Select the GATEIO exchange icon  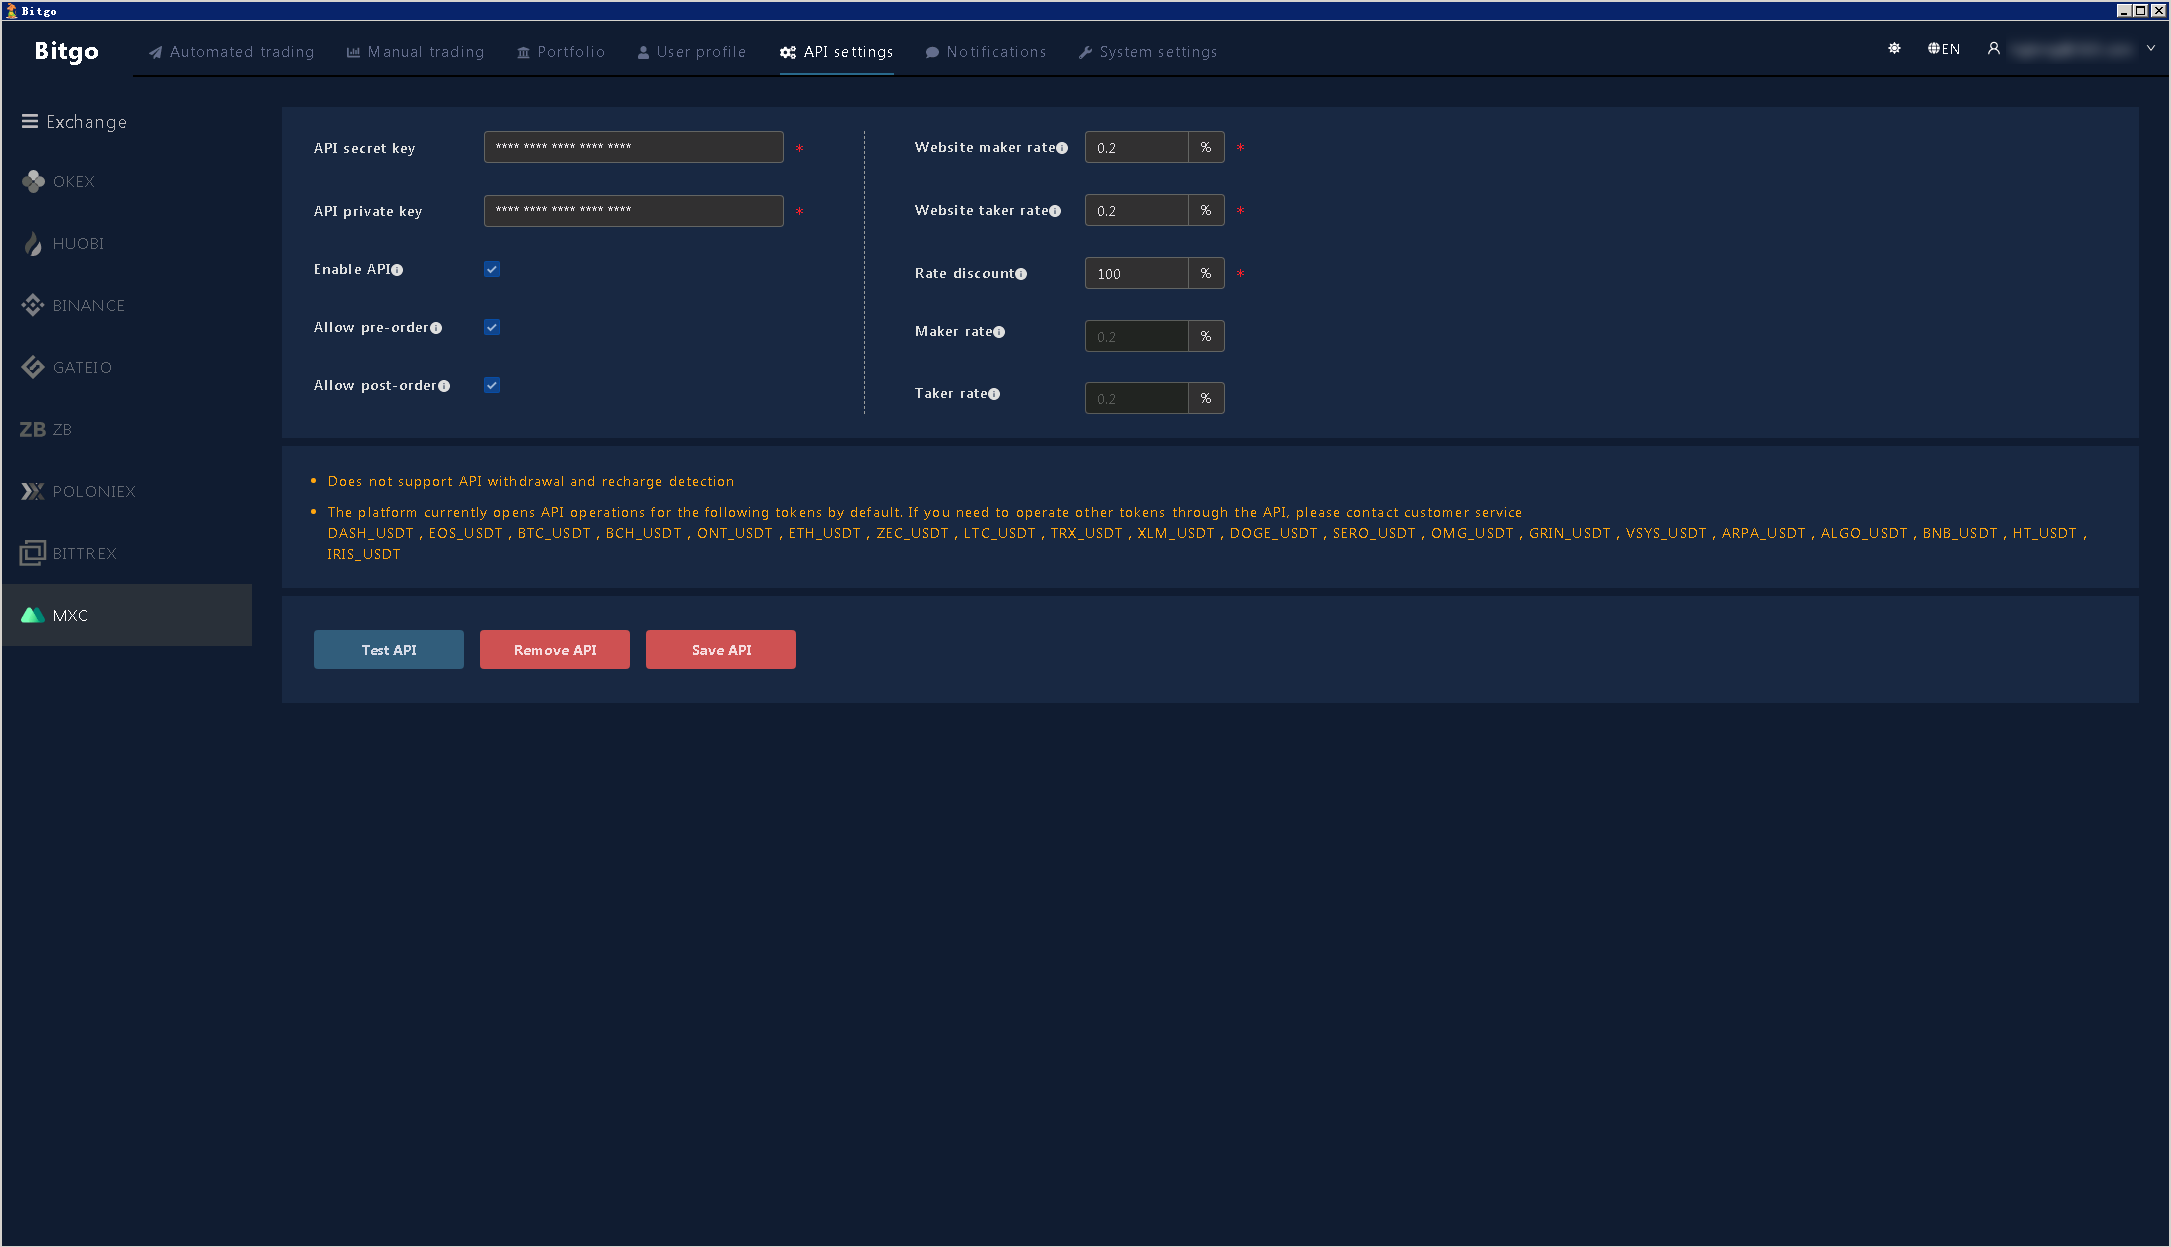click(x=33, y=367)
